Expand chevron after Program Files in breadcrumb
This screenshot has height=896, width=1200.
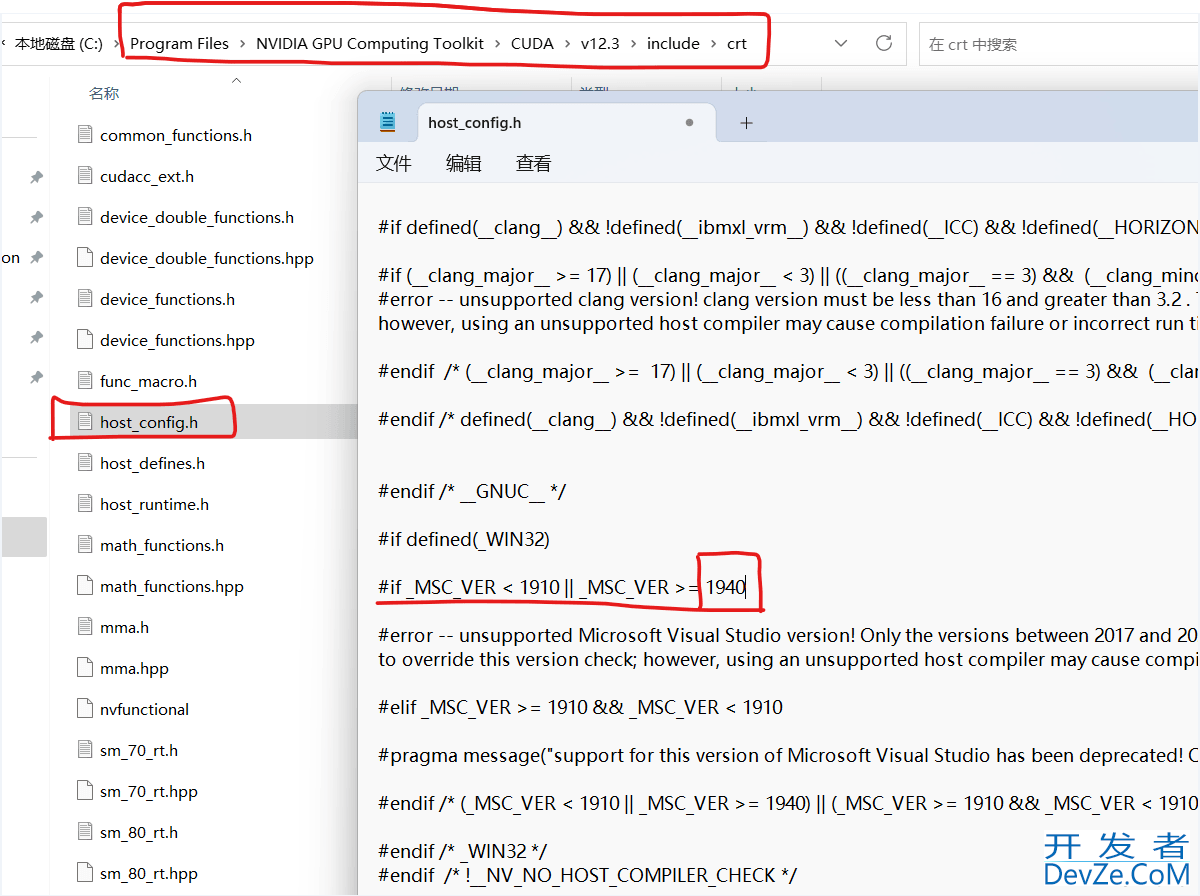243,44
